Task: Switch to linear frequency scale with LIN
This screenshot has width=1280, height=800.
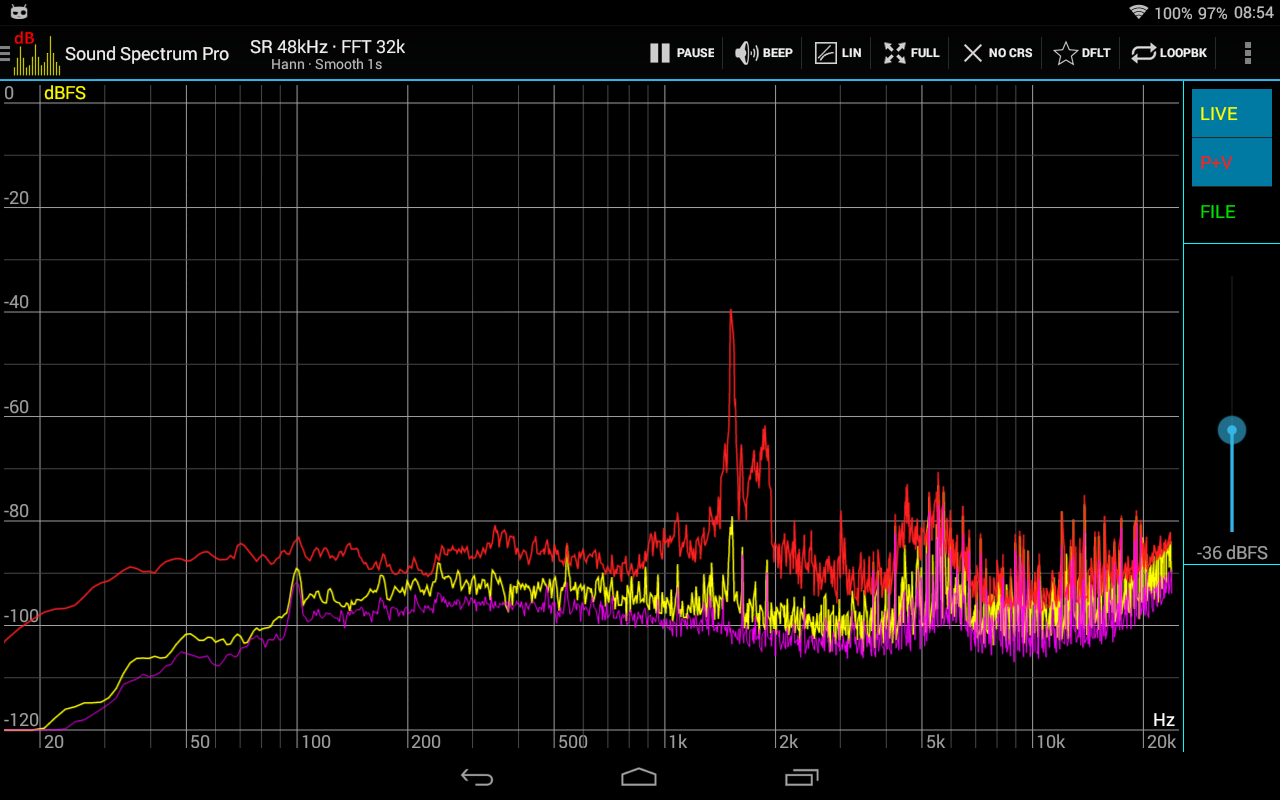Action: point(837,52)
